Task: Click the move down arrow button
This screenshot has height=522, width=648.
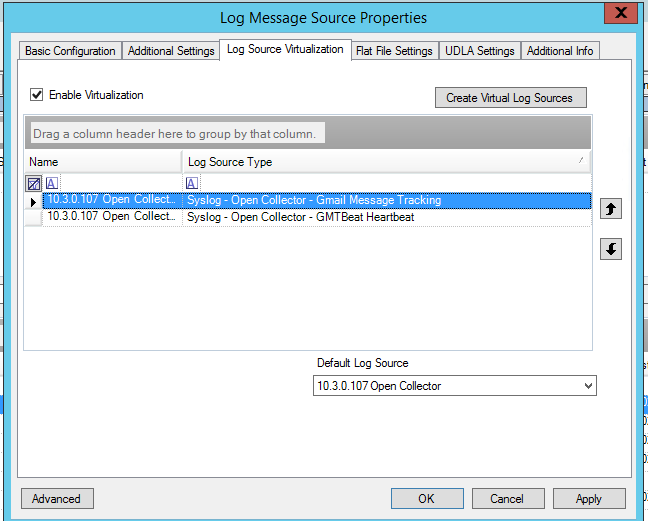Action: [x=610, y=249]
